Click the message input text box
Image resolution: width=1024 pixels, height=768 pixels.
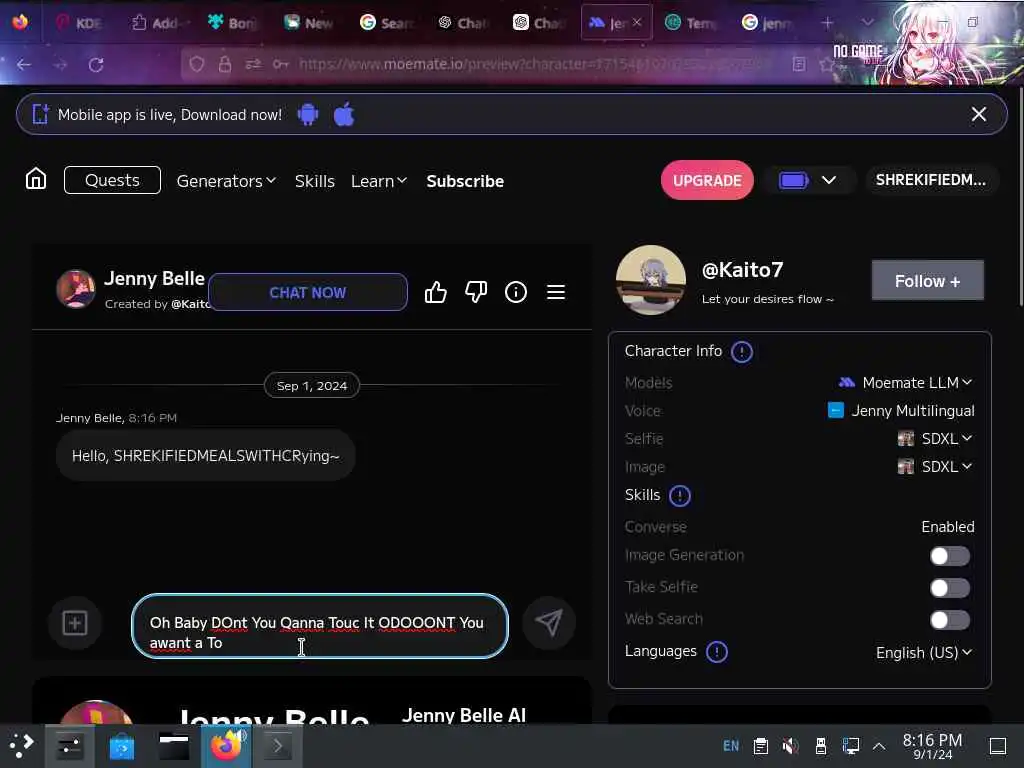(x=320, y=626)
